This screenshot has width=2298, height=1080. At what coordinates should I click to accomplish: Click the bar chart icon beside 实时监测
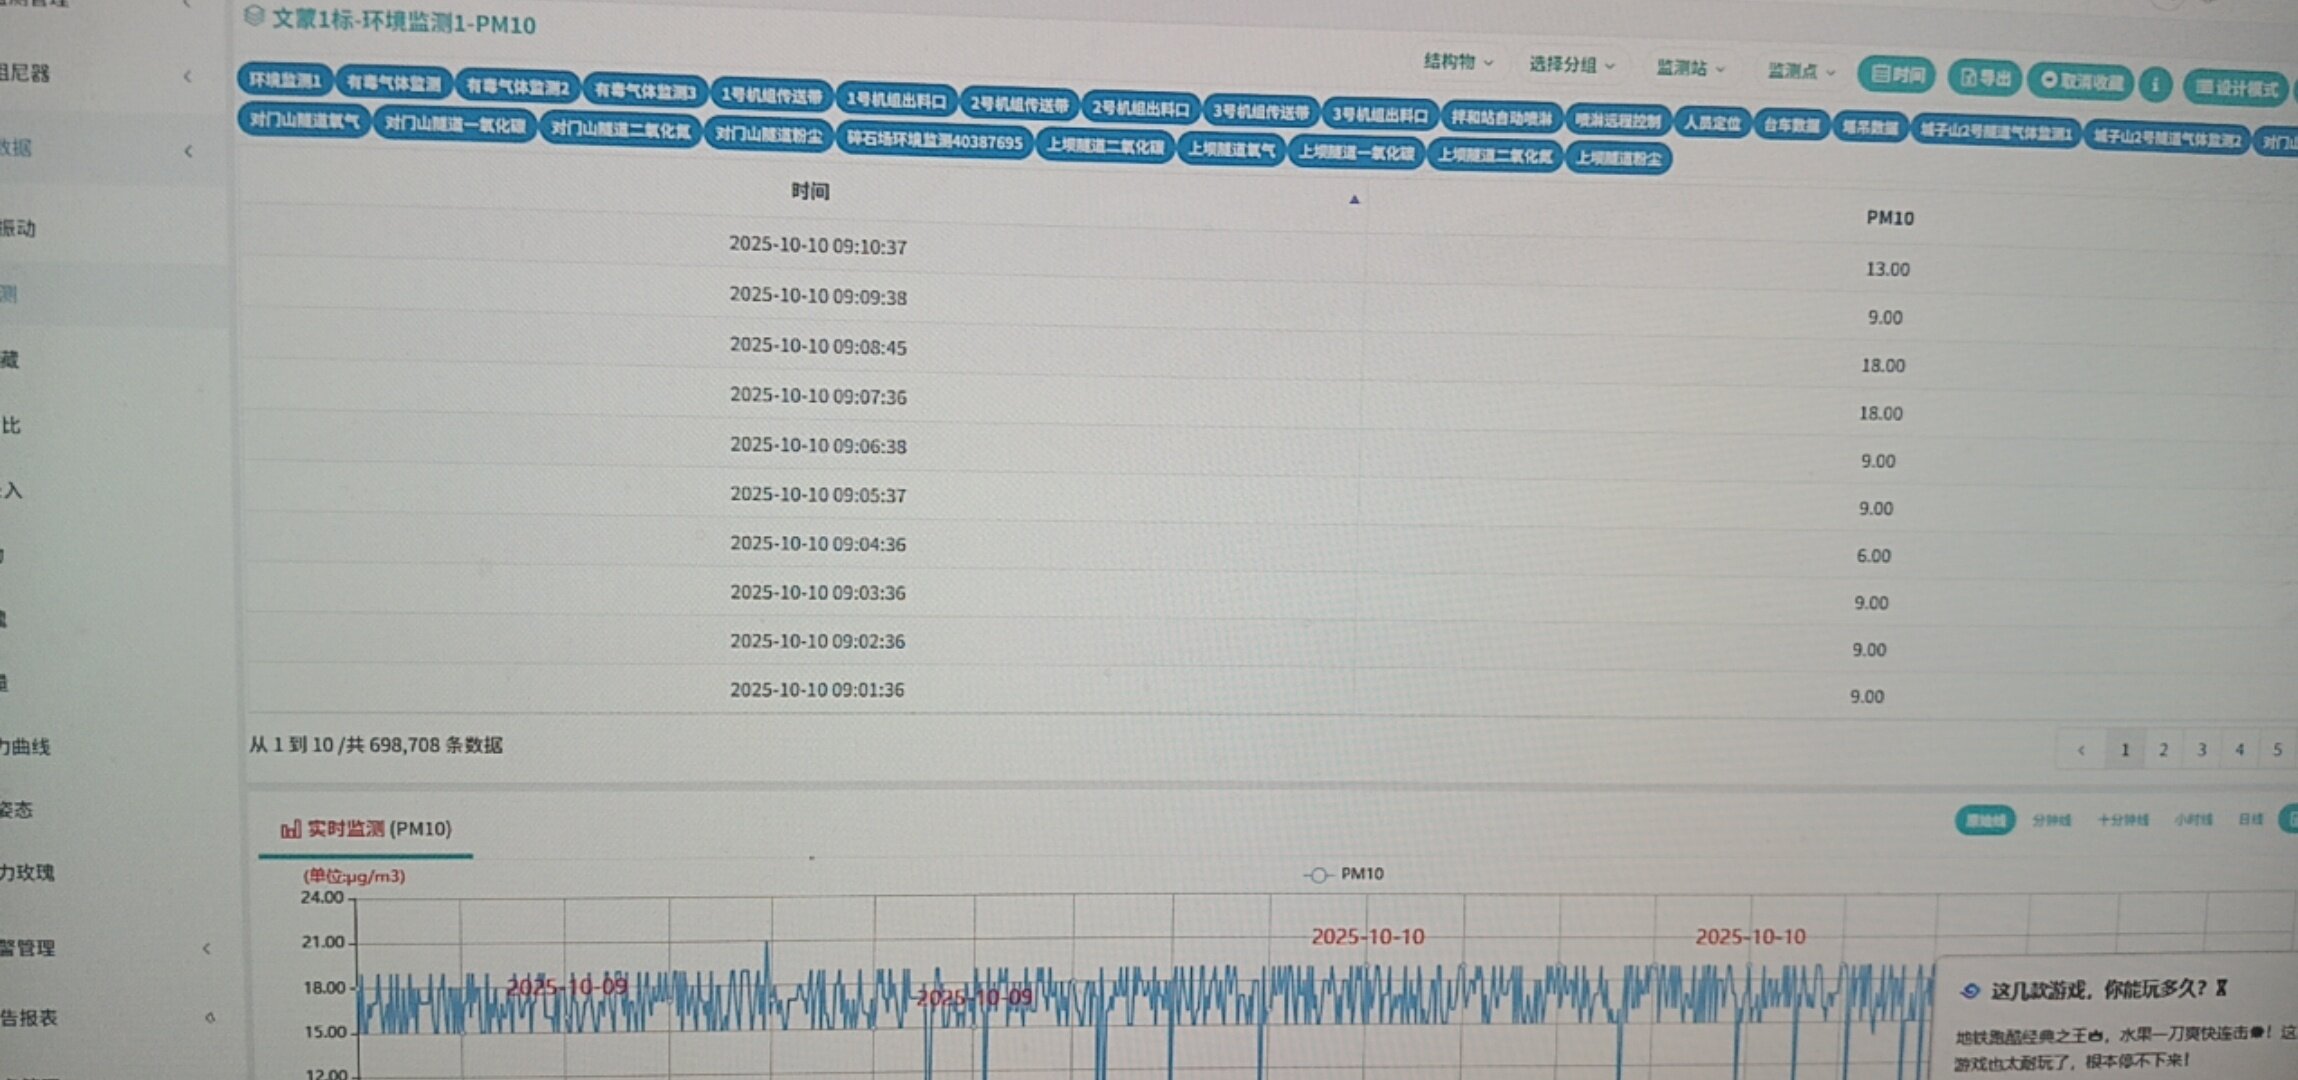pos(290,829)
